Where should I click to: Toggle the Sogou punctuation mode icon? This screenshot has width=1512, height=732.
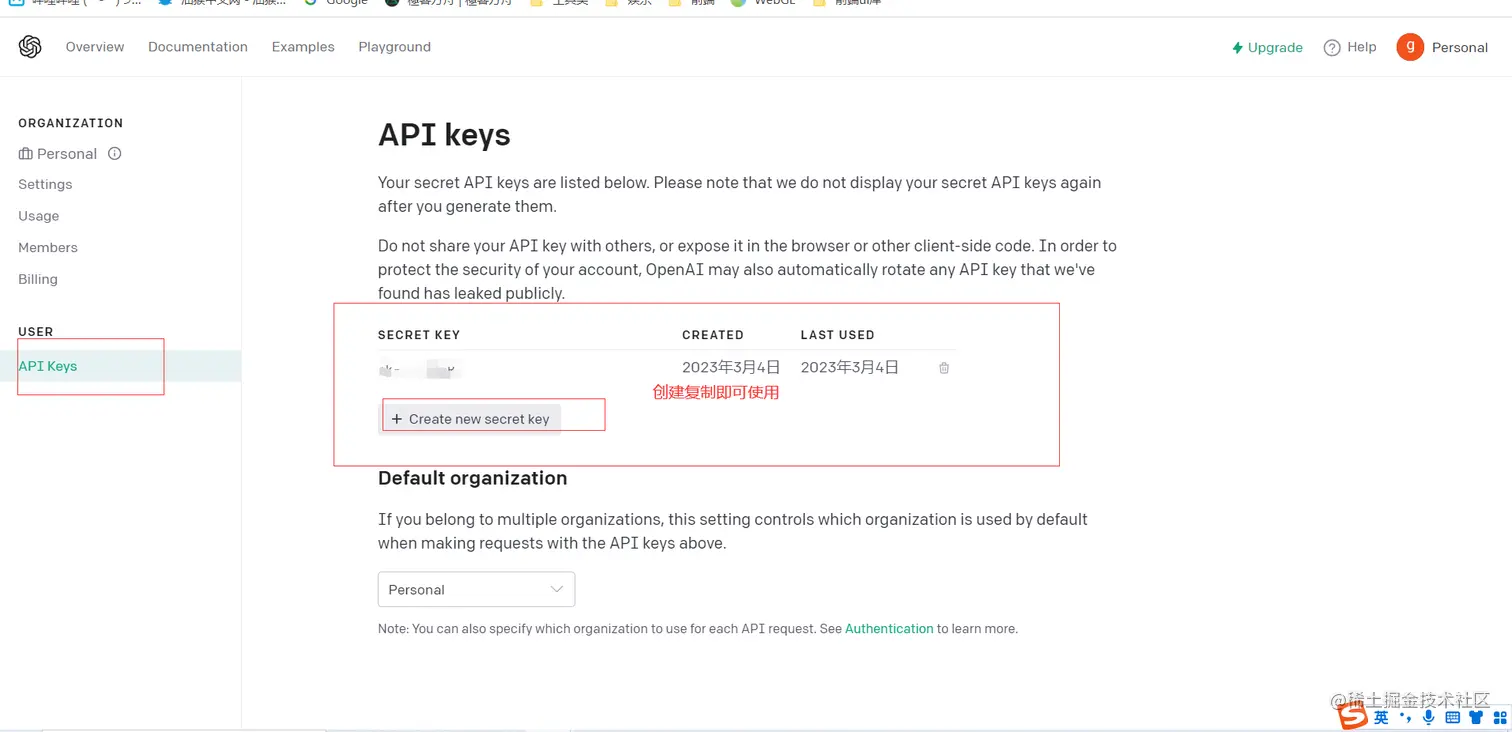click(1406, 718)
